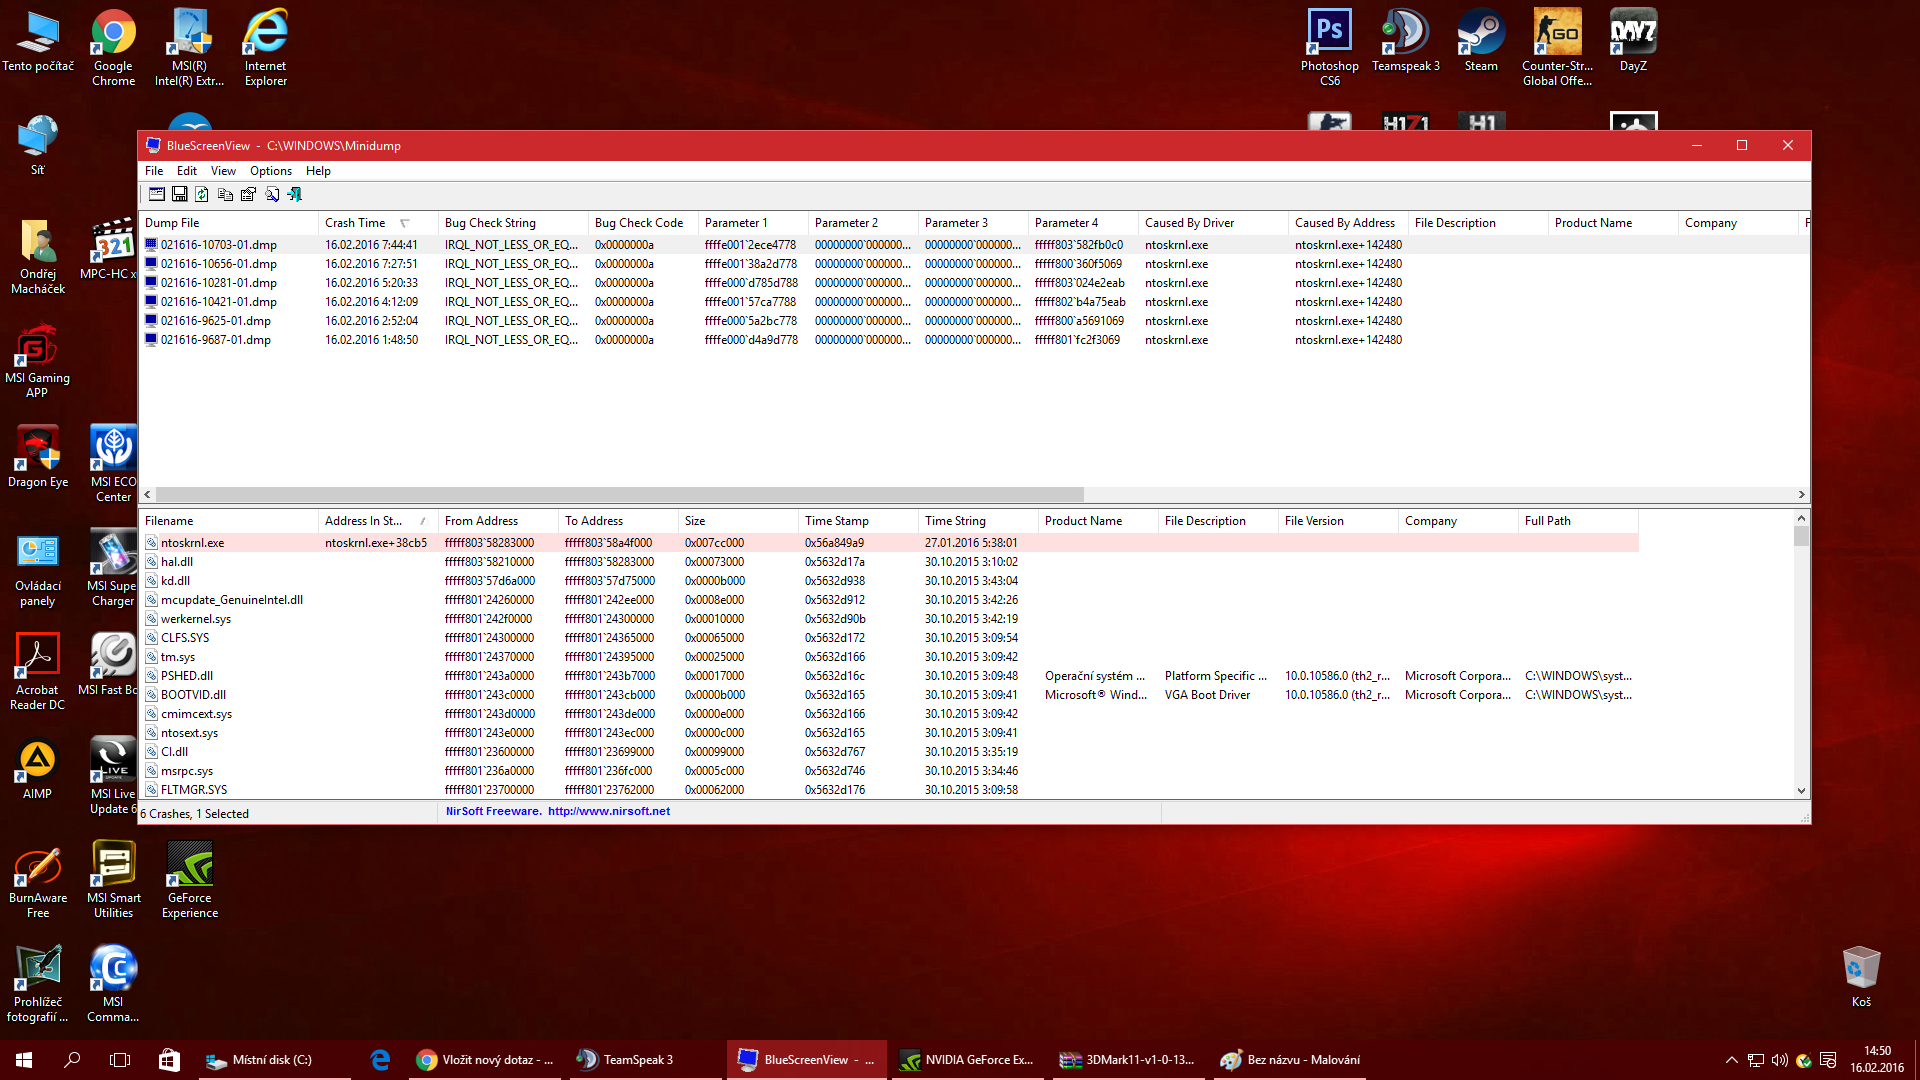
Task: Open the Options menu
Action: tap(270, 171)
